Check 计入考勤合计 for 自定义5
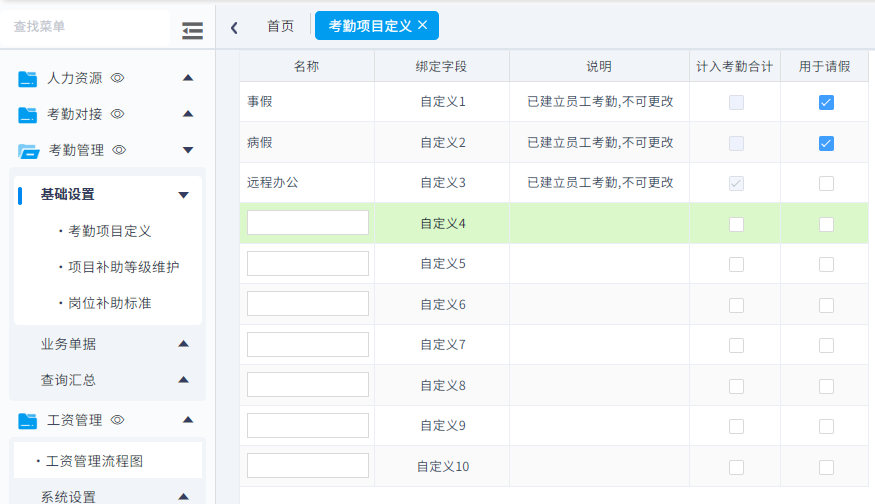 pos(736,265)
